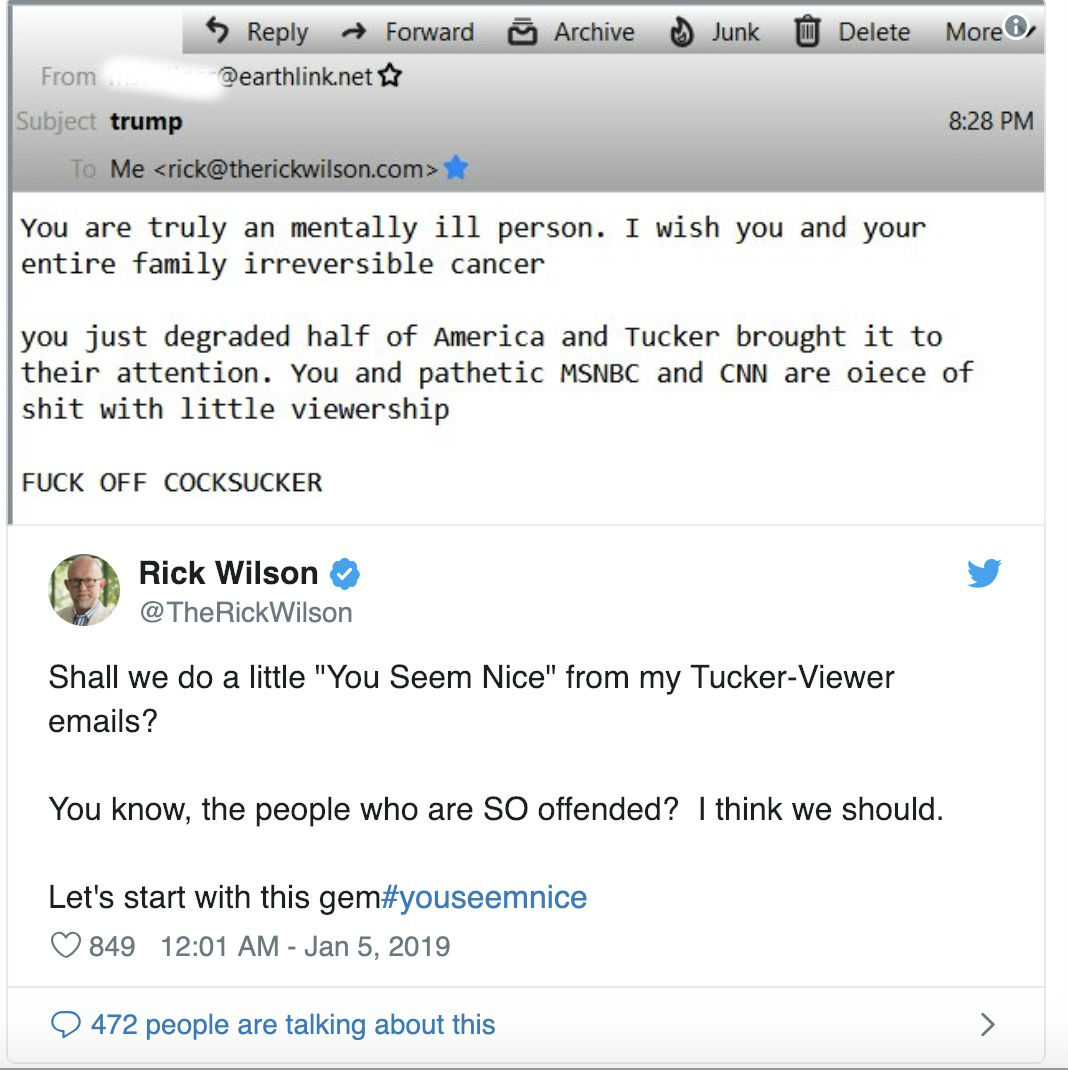Viewport: 1068px width, 1070px height.
Task: Expand the conversation using the right chevron arrow
Action: [x=987, y=1024]
